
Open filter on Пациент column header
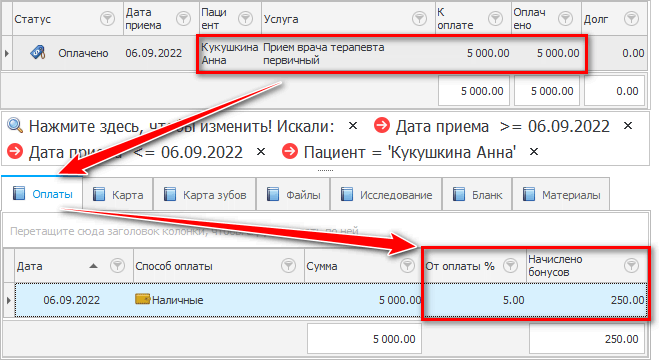pos(245,19)
